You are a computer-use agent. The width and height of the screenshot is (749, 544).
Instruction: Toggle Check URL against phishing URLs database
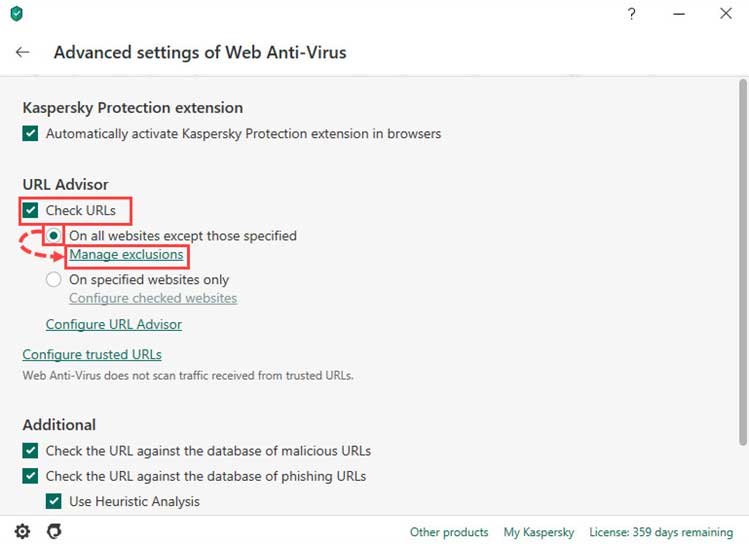tap(30, 476)
